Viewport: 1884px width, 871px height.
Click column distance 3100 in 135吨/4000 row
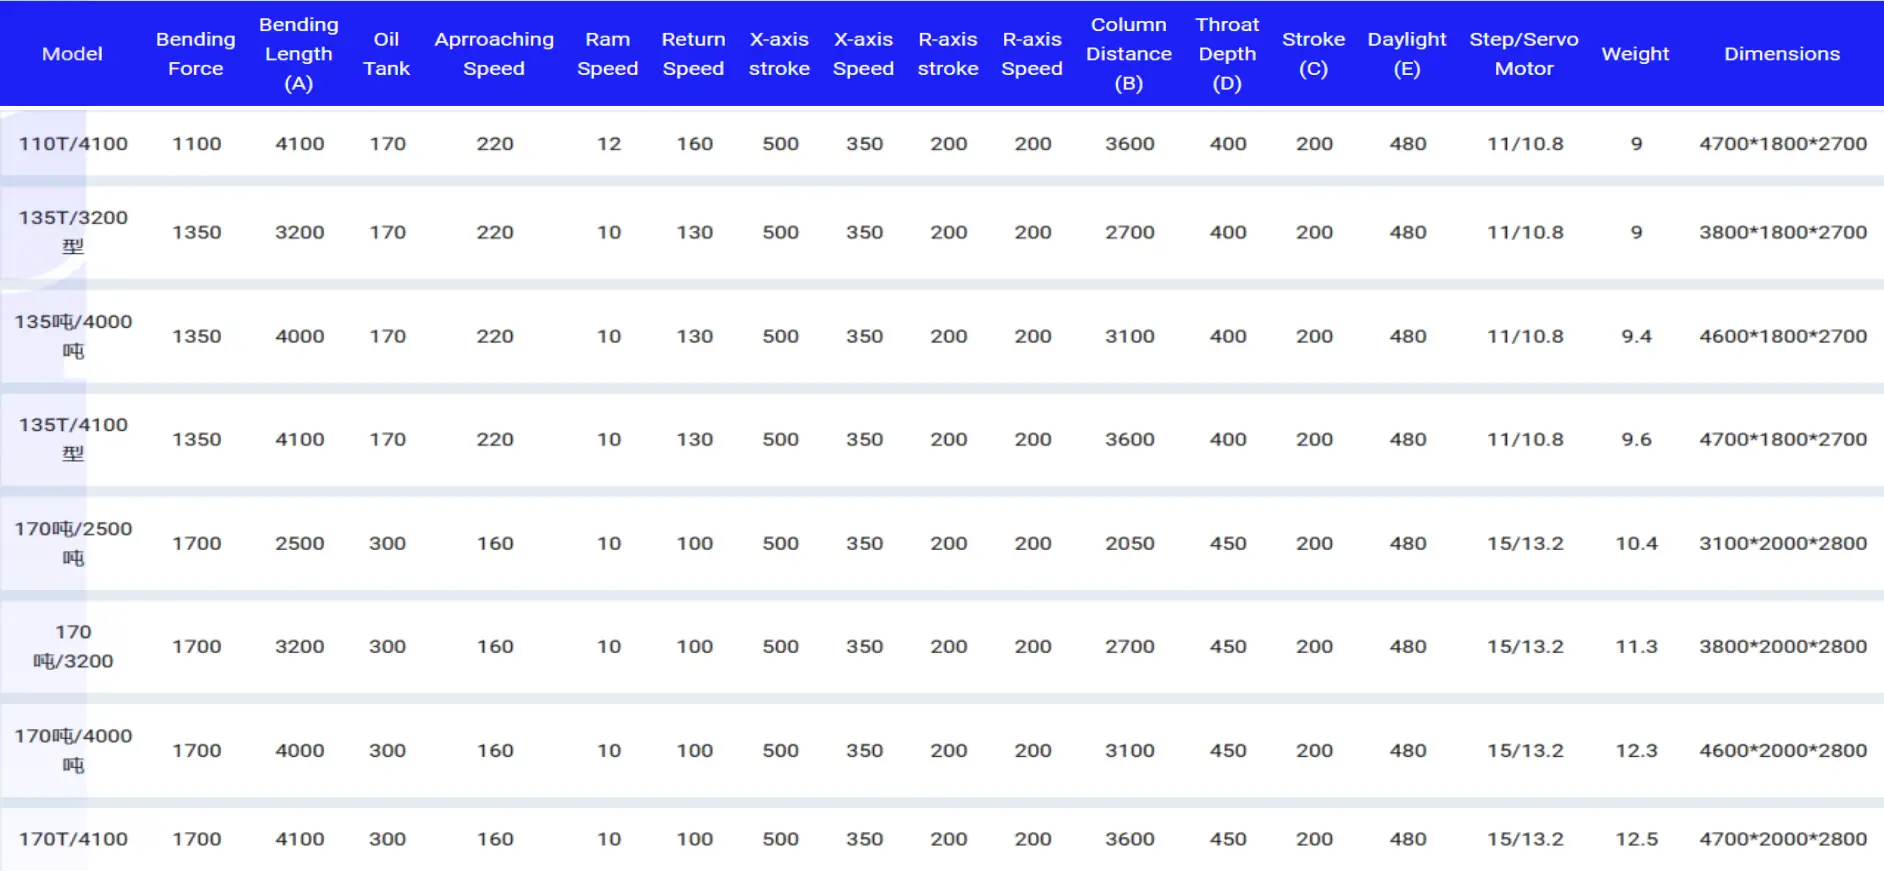(1130, 336)
